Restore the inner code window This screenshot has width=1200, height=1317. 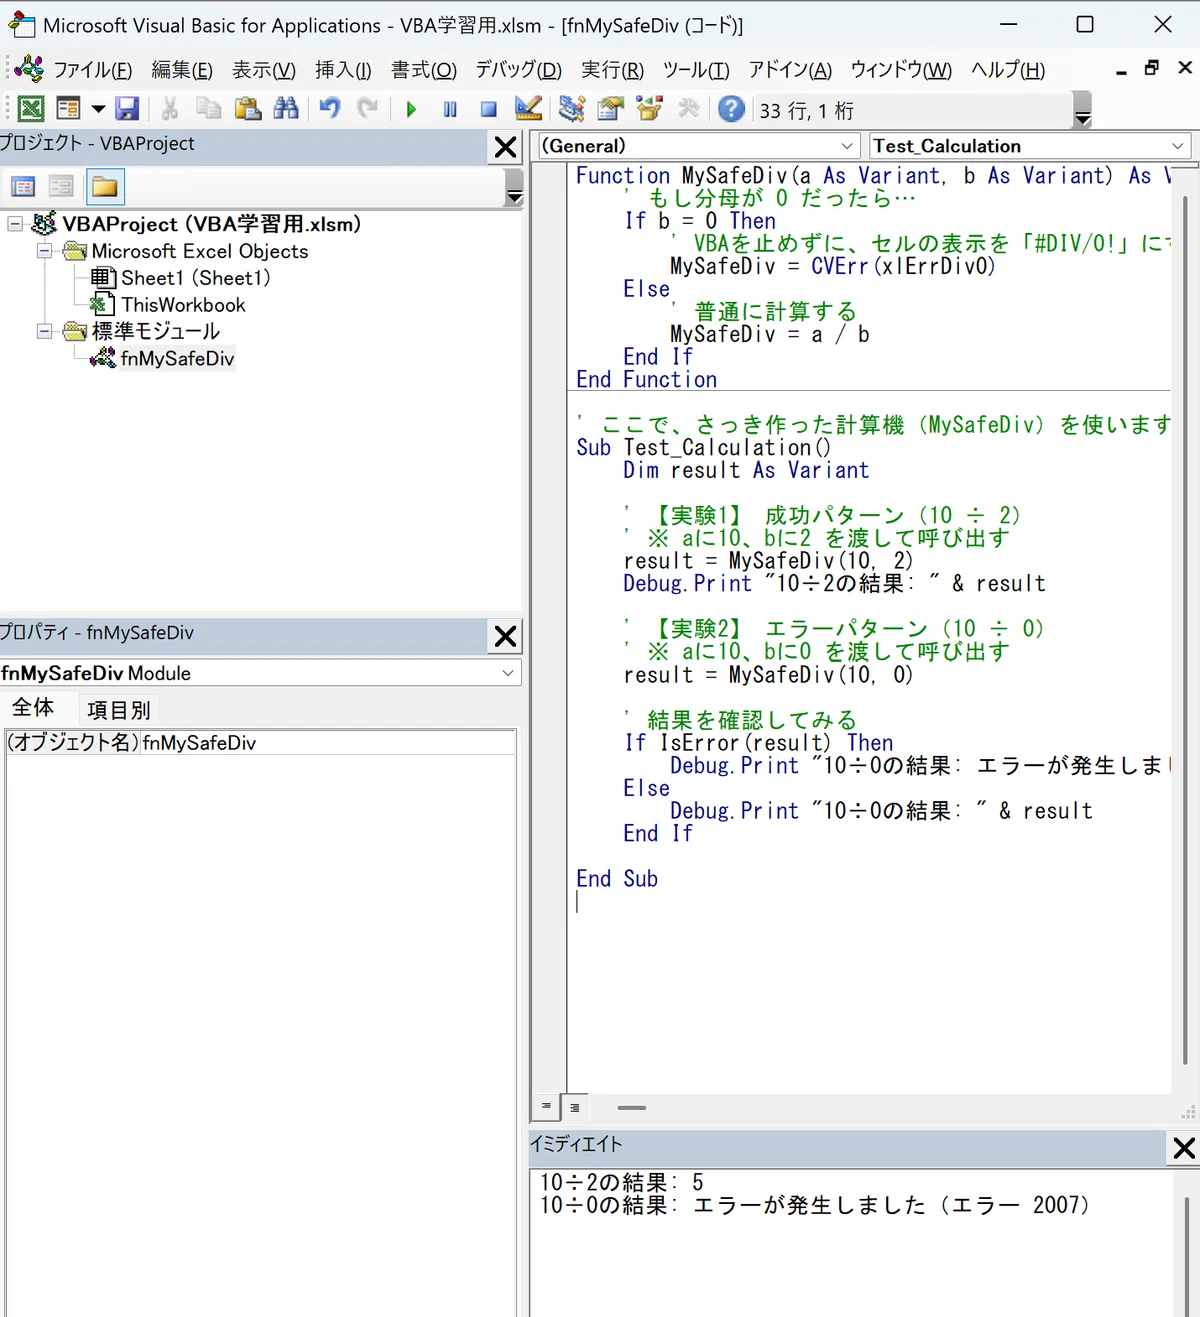[x=1152, y=68]
